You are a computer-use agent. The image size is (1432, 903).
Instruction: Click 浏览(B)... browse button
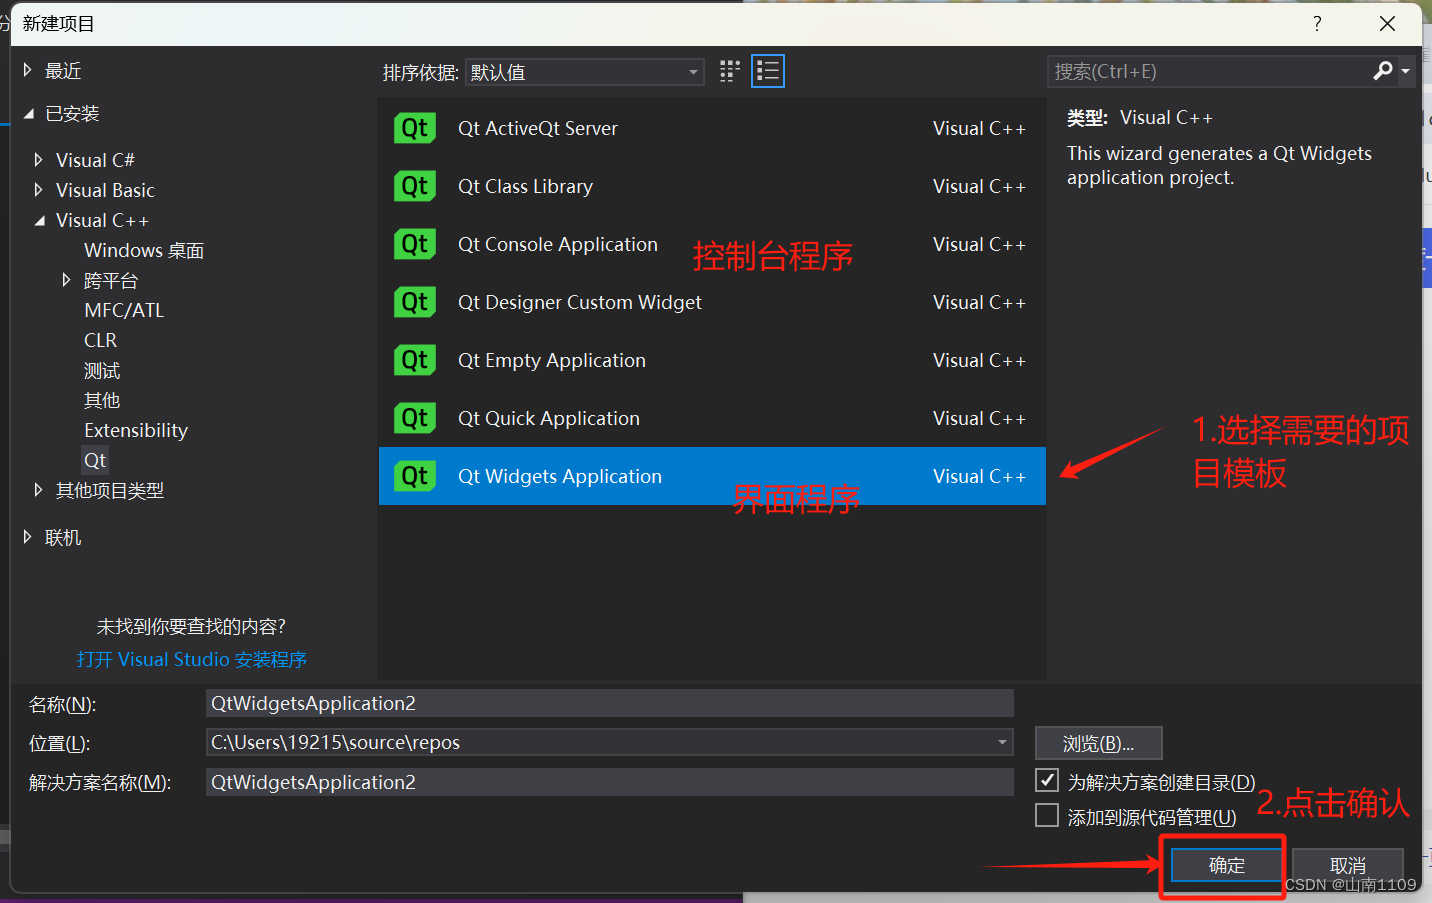[1098, 743]
